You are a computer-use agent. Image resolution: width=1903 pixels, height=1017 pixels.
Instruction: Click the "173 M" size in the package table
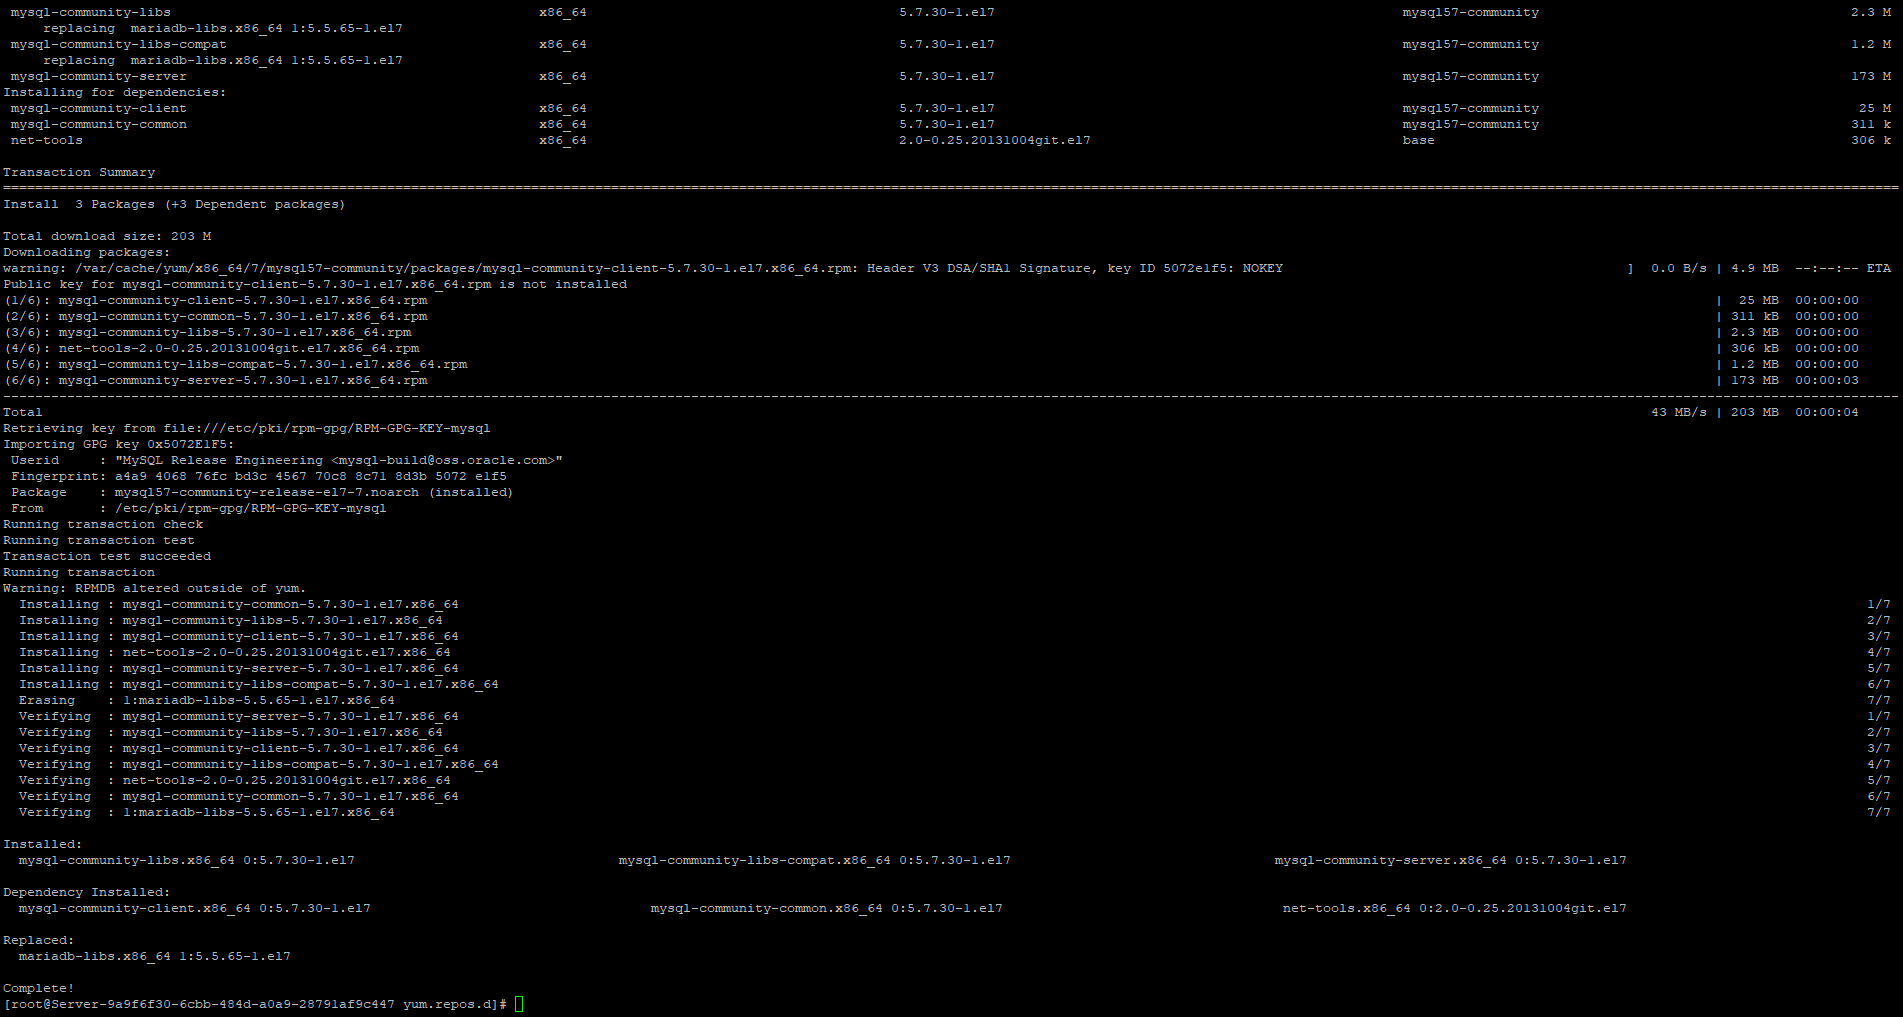click(1871, 76)
